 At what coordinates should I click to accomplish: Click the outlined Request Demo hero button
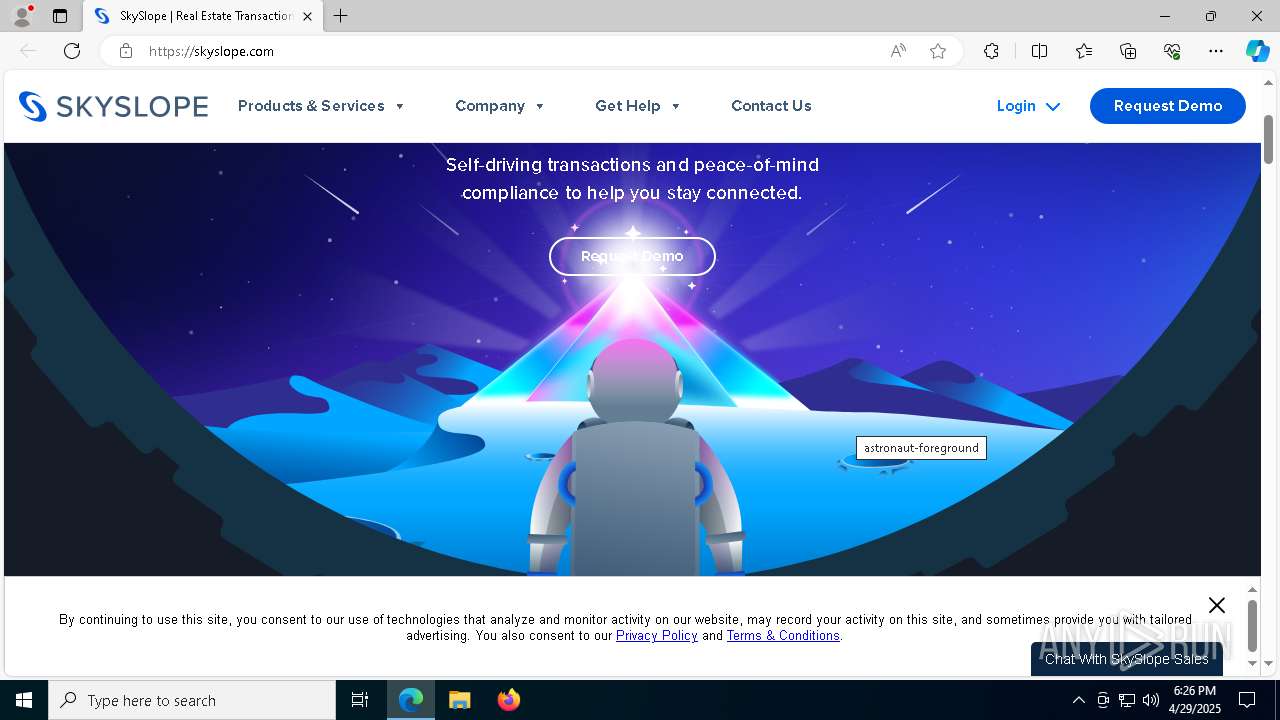pyautogui.click(x=632, y=256)
